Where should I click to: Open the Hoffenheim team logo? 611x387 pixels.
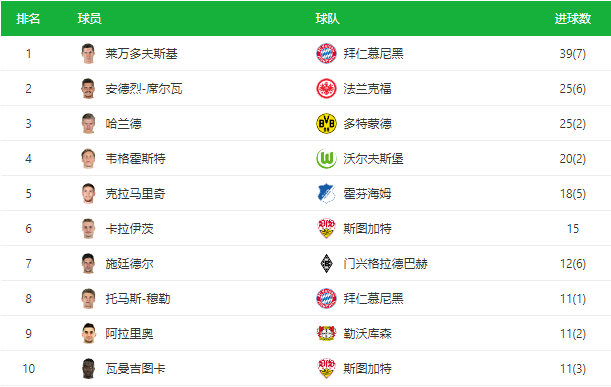coord(326,194)
